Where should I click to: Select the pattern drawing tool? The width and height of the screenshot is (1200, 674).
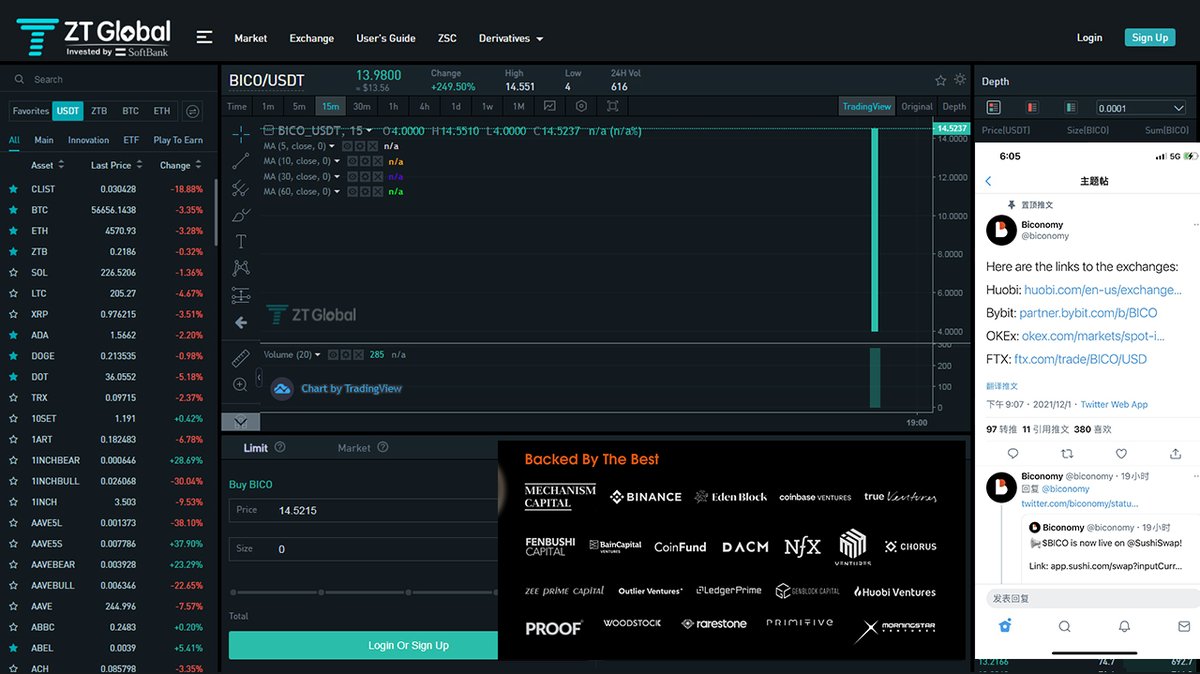tap(241, 268)
